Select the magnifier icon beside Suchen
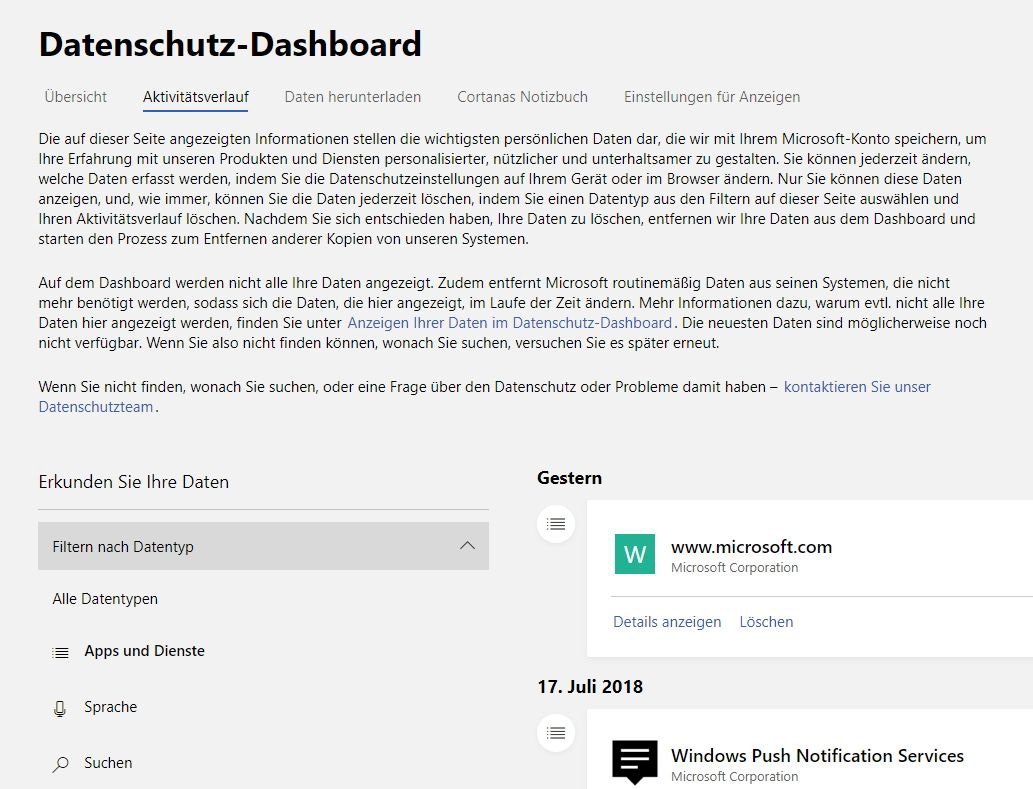The image size is (1033, 789). pyautogui.click(x=60, y=762)
